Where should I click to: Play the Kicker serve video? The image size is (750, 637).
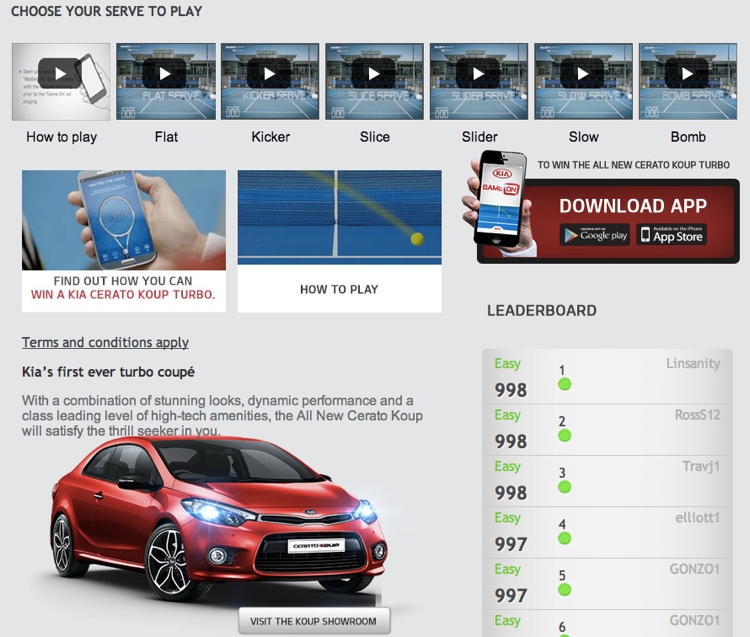click(270, 81)
